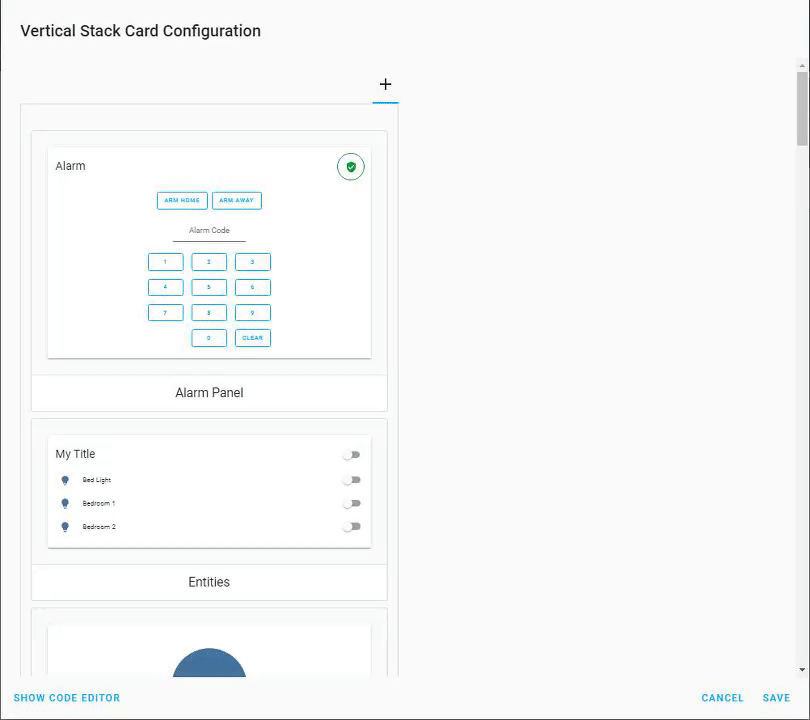The height and width of the screenshot is (720, 810).
Task: Toggle the Bed Light switch
Action: point(351,480)
